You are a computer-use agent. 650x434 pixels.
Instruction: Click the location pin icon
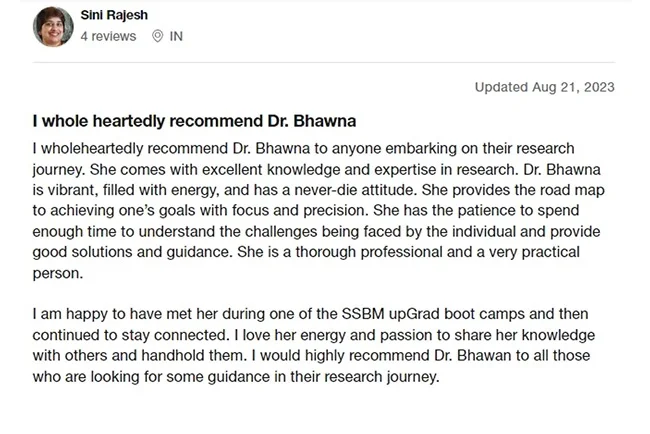pos(157,36)
